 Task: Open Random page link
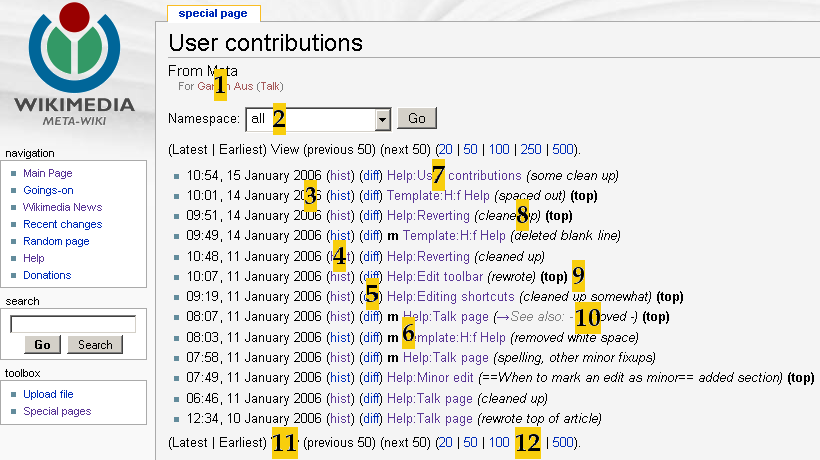click(56, 241)
